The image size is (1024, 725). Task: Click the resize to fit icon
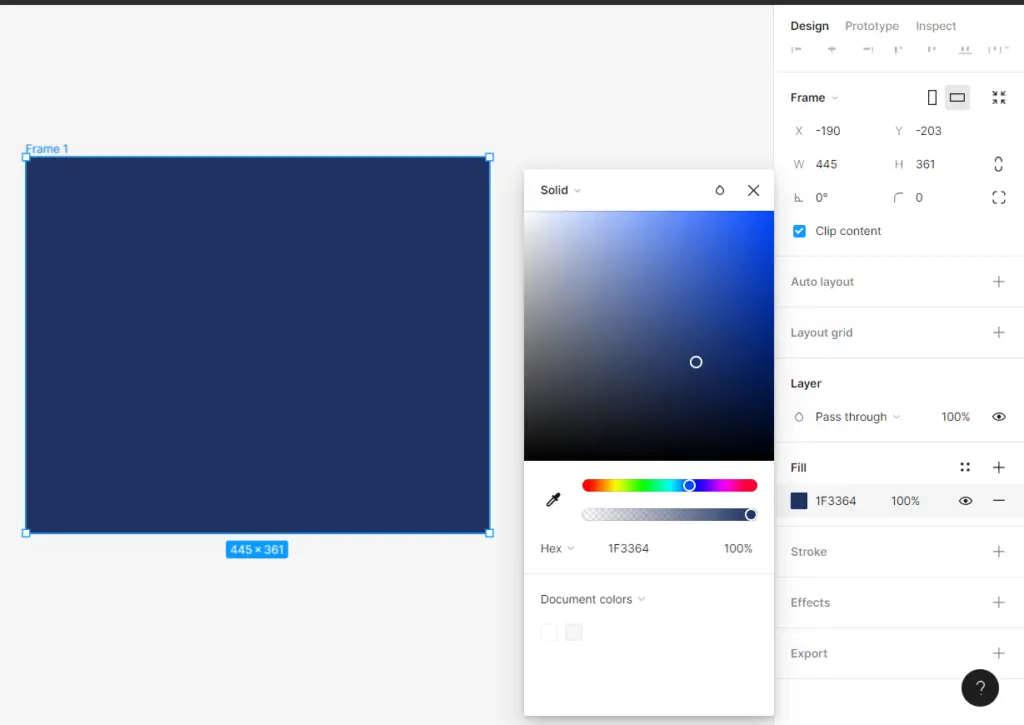pos(999,98)
